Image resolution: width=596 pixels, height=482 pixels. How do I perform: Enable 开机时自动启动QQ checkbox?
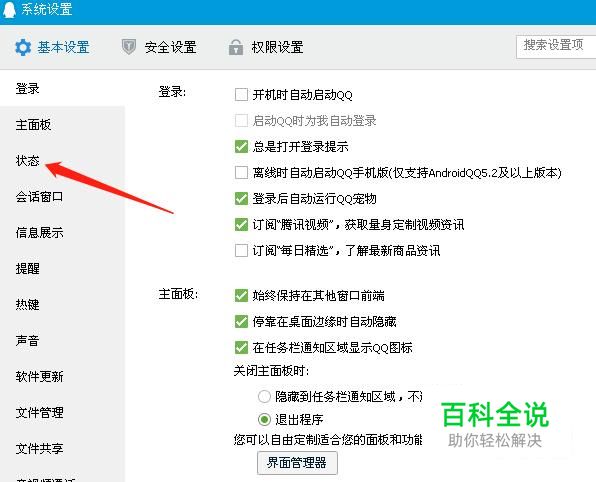(241, 94)
